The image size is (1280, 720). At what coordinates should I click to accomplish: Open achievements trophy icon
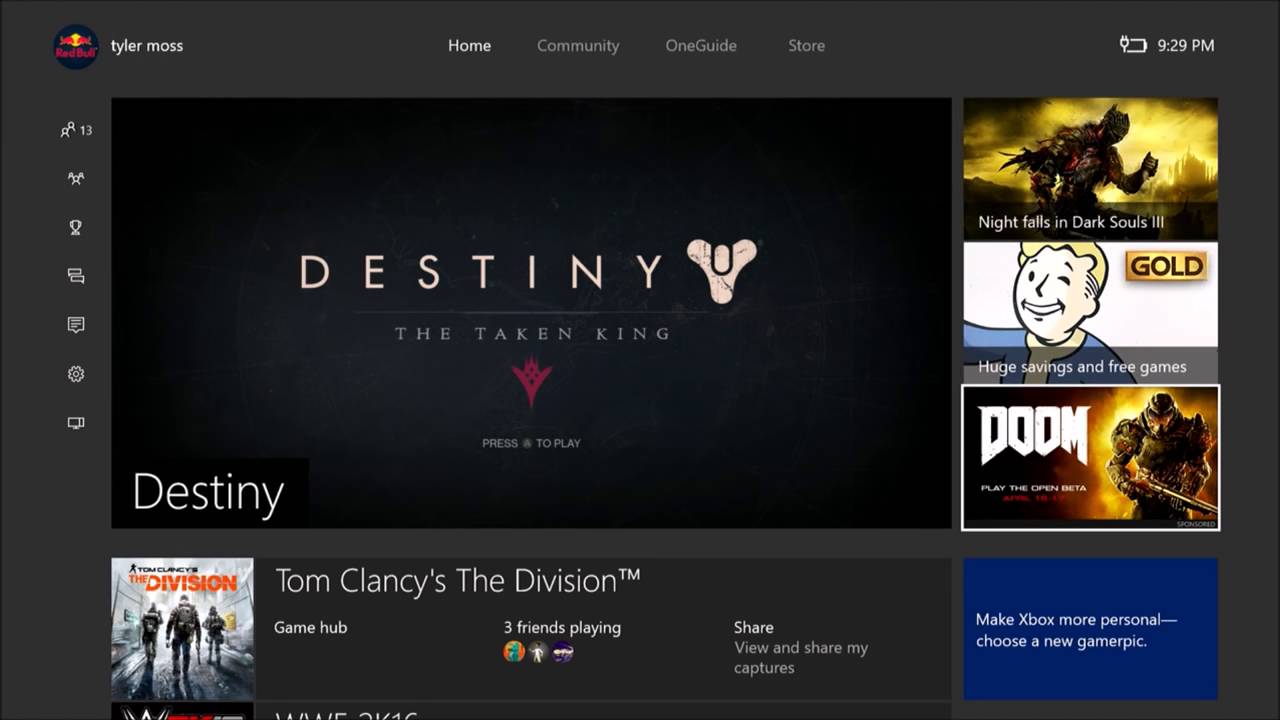point(76,227)
